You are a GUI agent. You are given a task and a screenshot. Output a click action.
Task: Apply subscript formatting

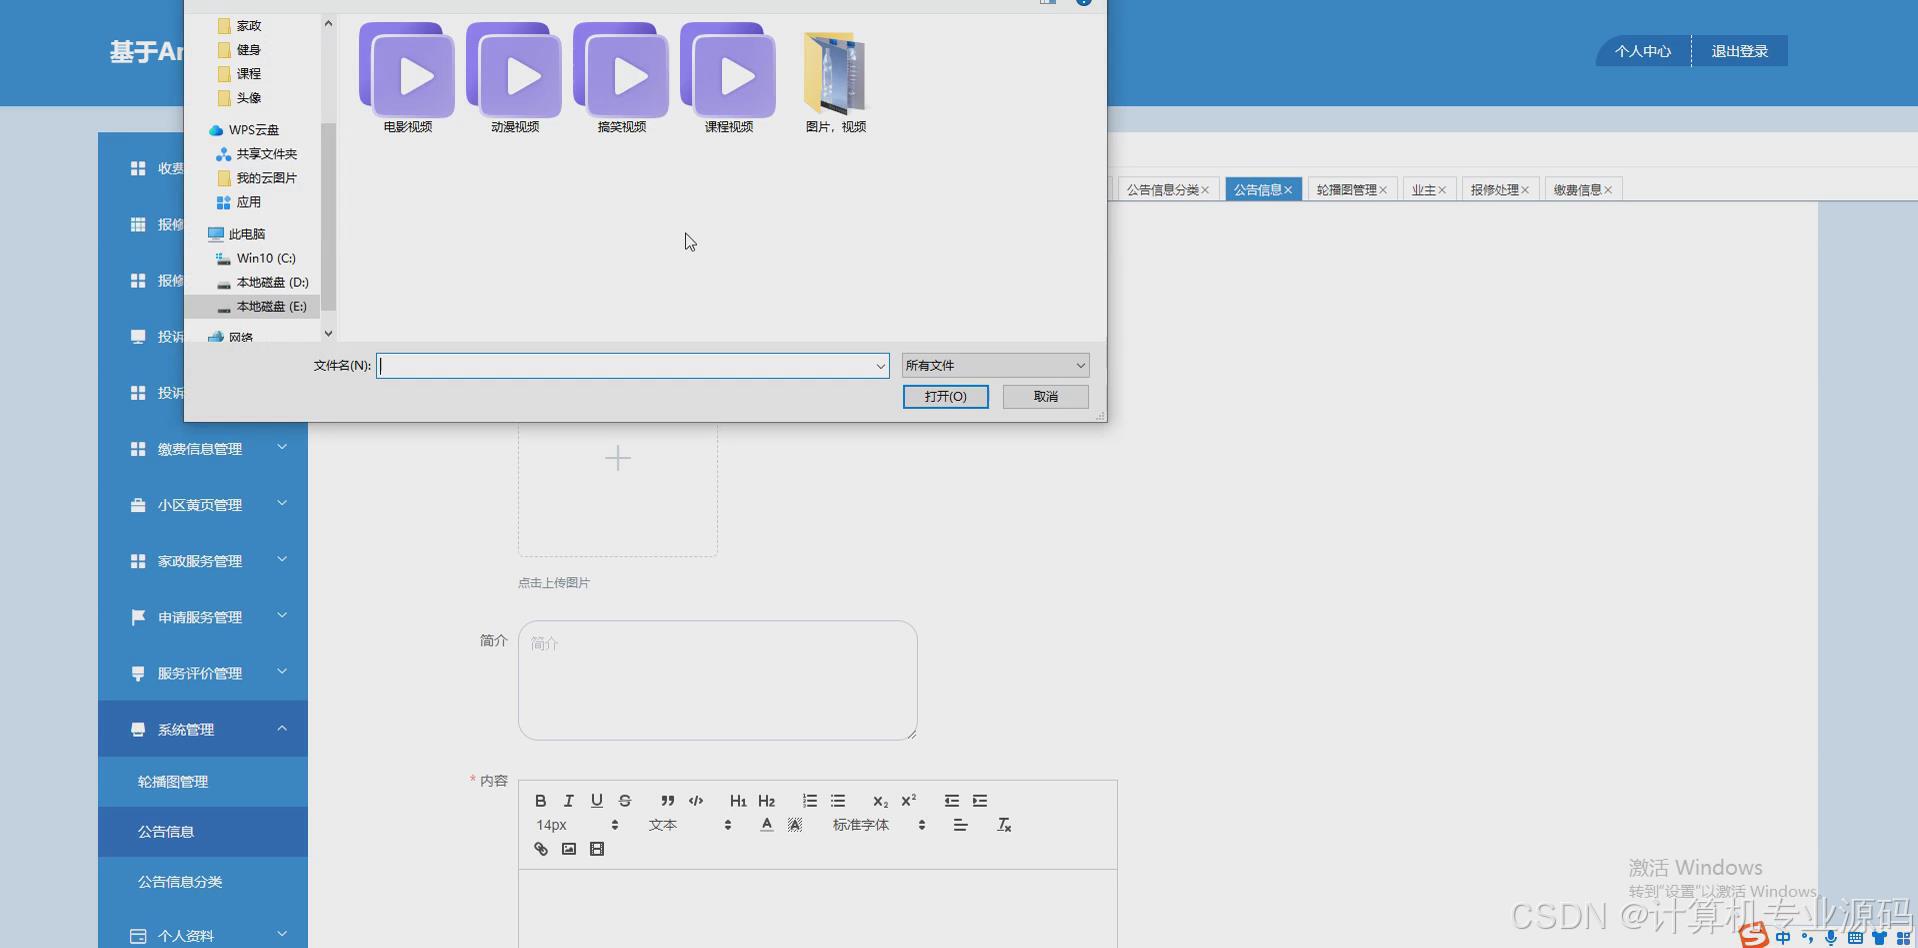[x=880, y=801]
